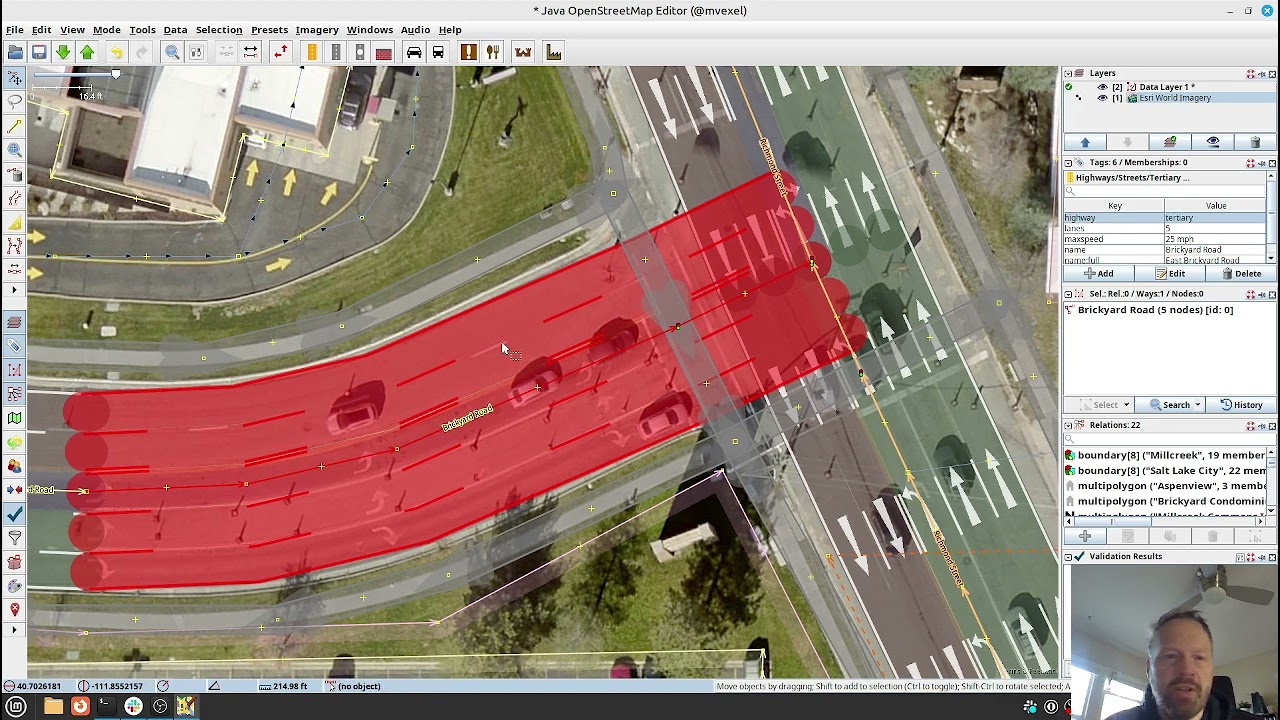Image resolution: width=1280 pixels, height=720 pixels.
Task: Open the Selection menu
Action: point(218,30)
